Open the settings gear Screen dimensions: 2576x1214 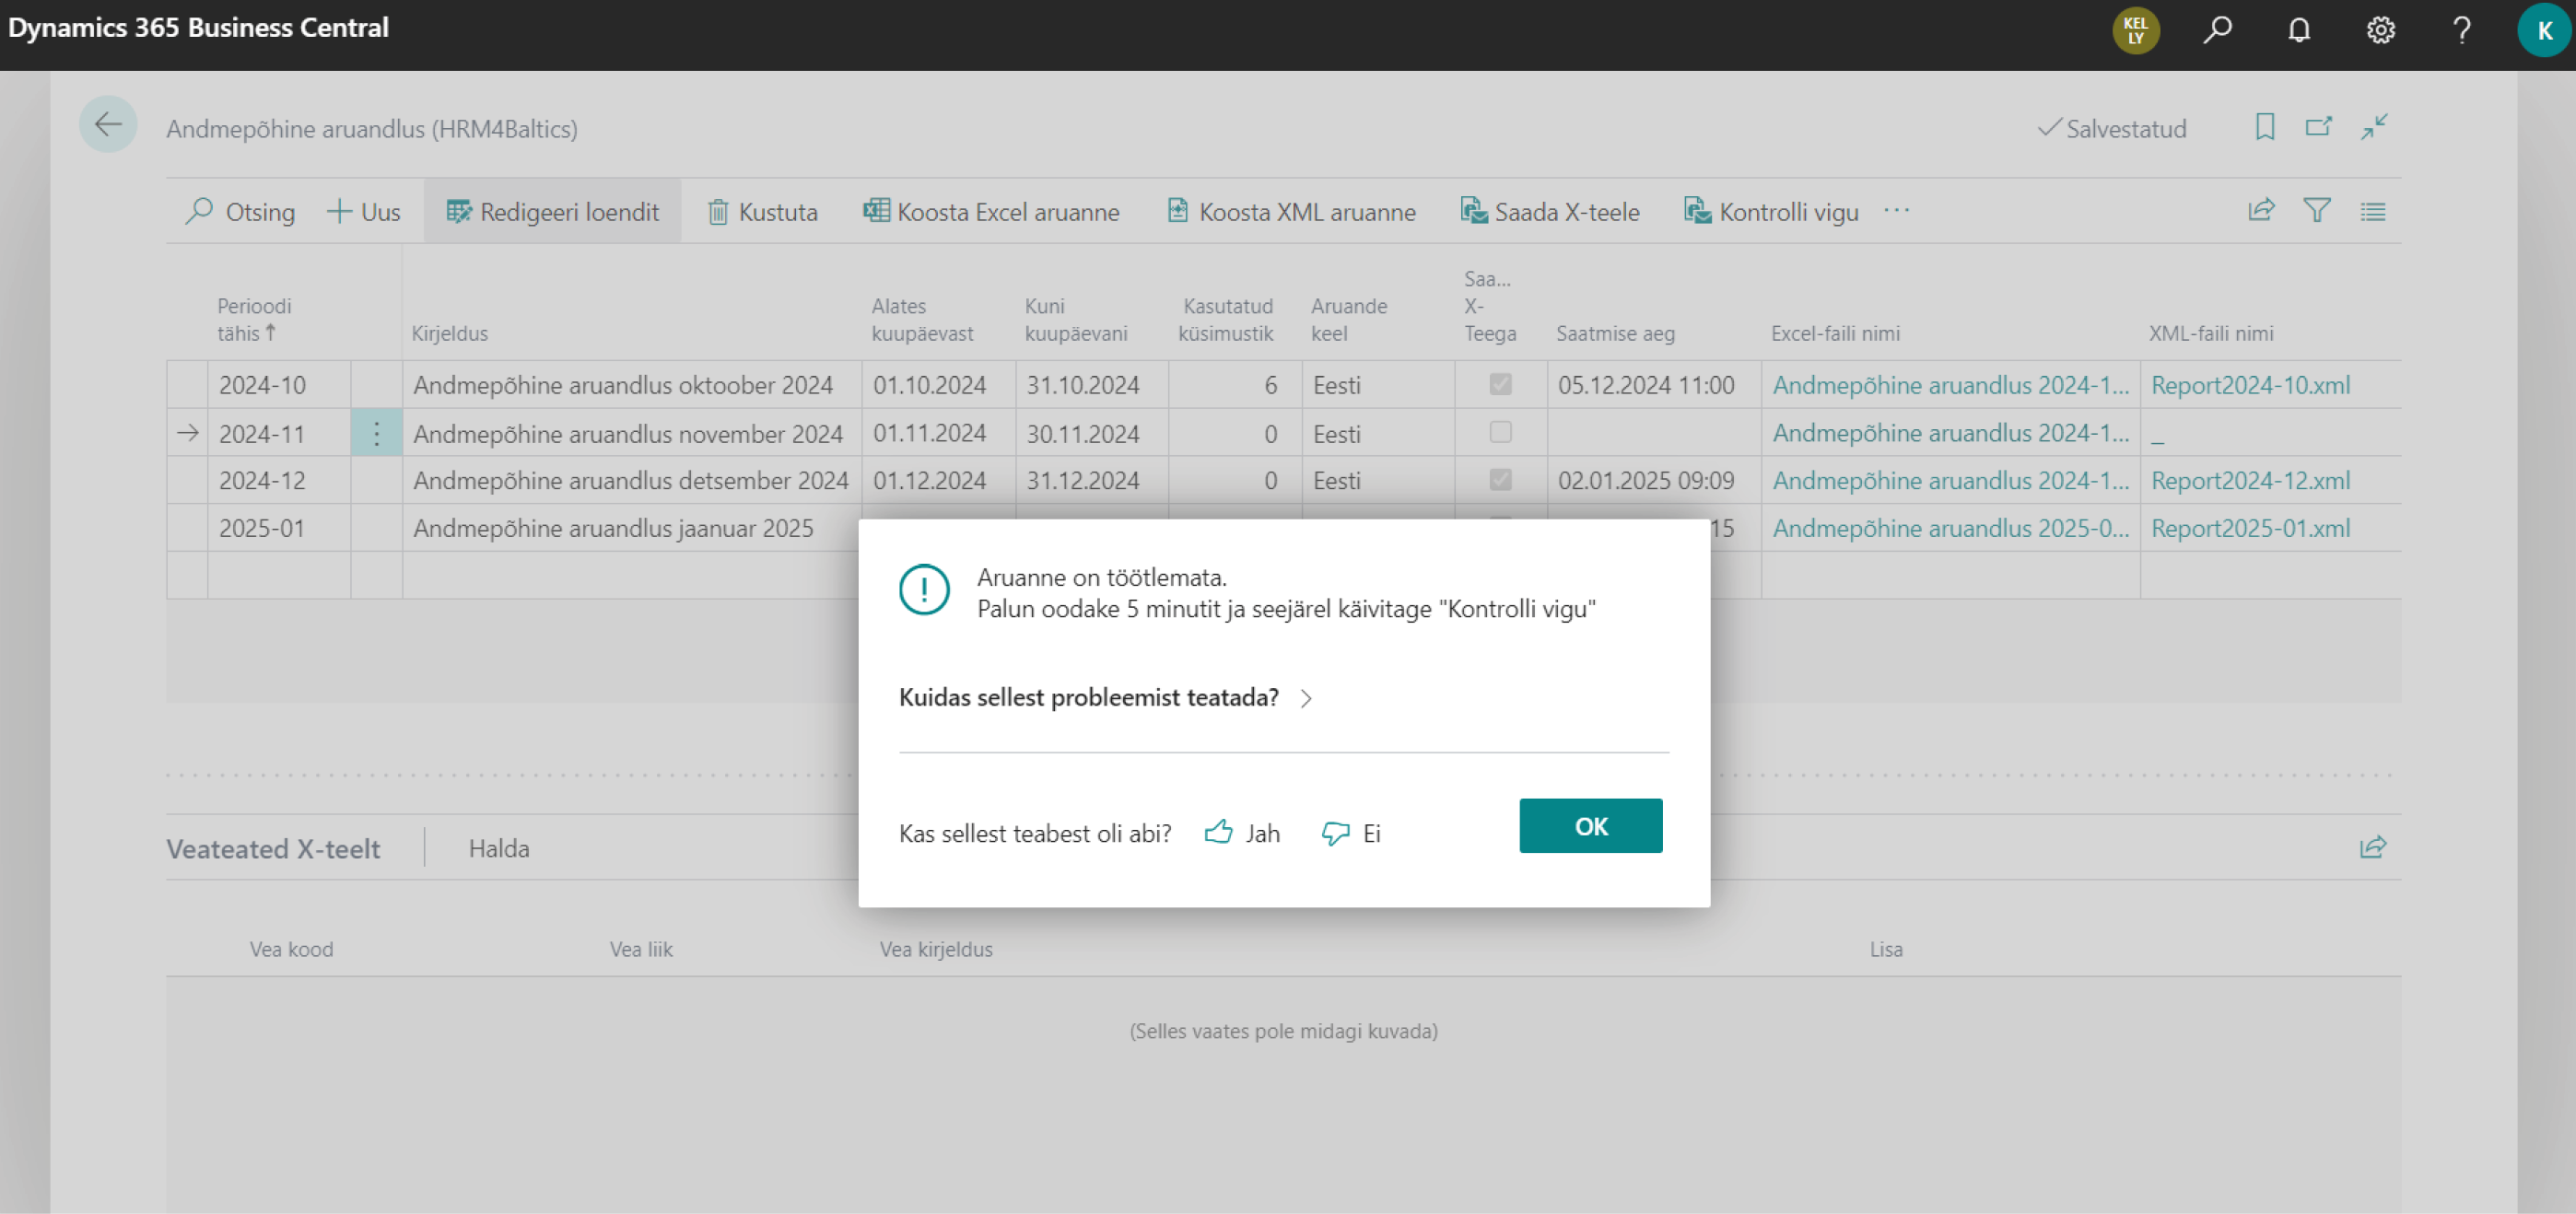[x=2380, y=30]
